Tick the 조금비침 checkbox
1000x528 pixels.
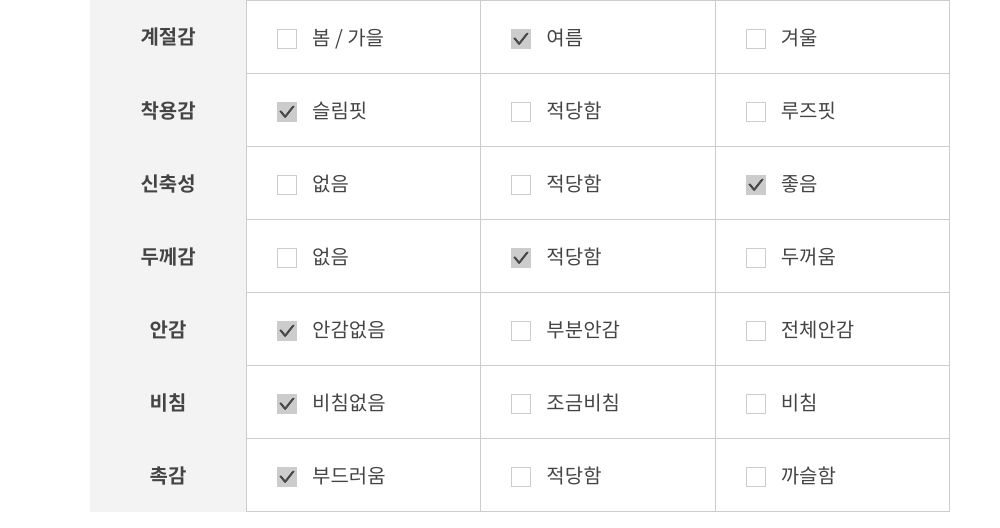pyautogui.click(x=521, y=404)
